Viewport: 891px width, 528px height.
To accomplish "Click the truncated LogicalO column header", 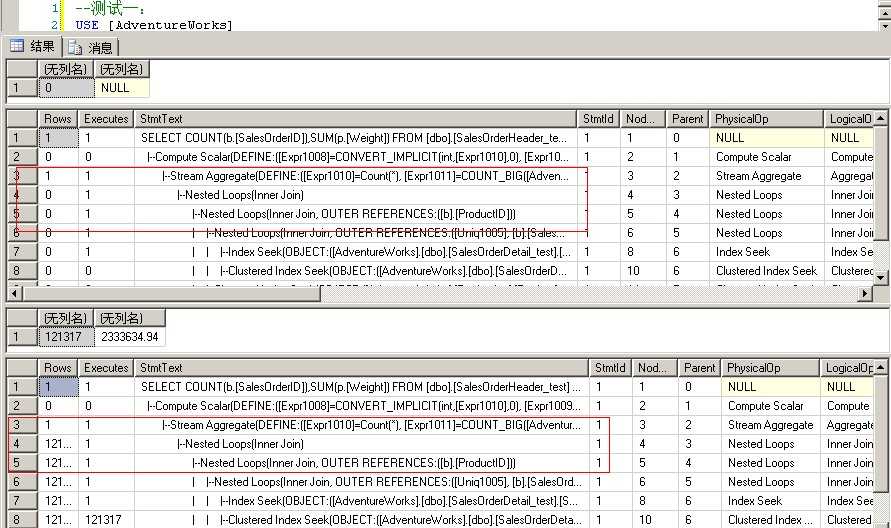I will (850, 119).
